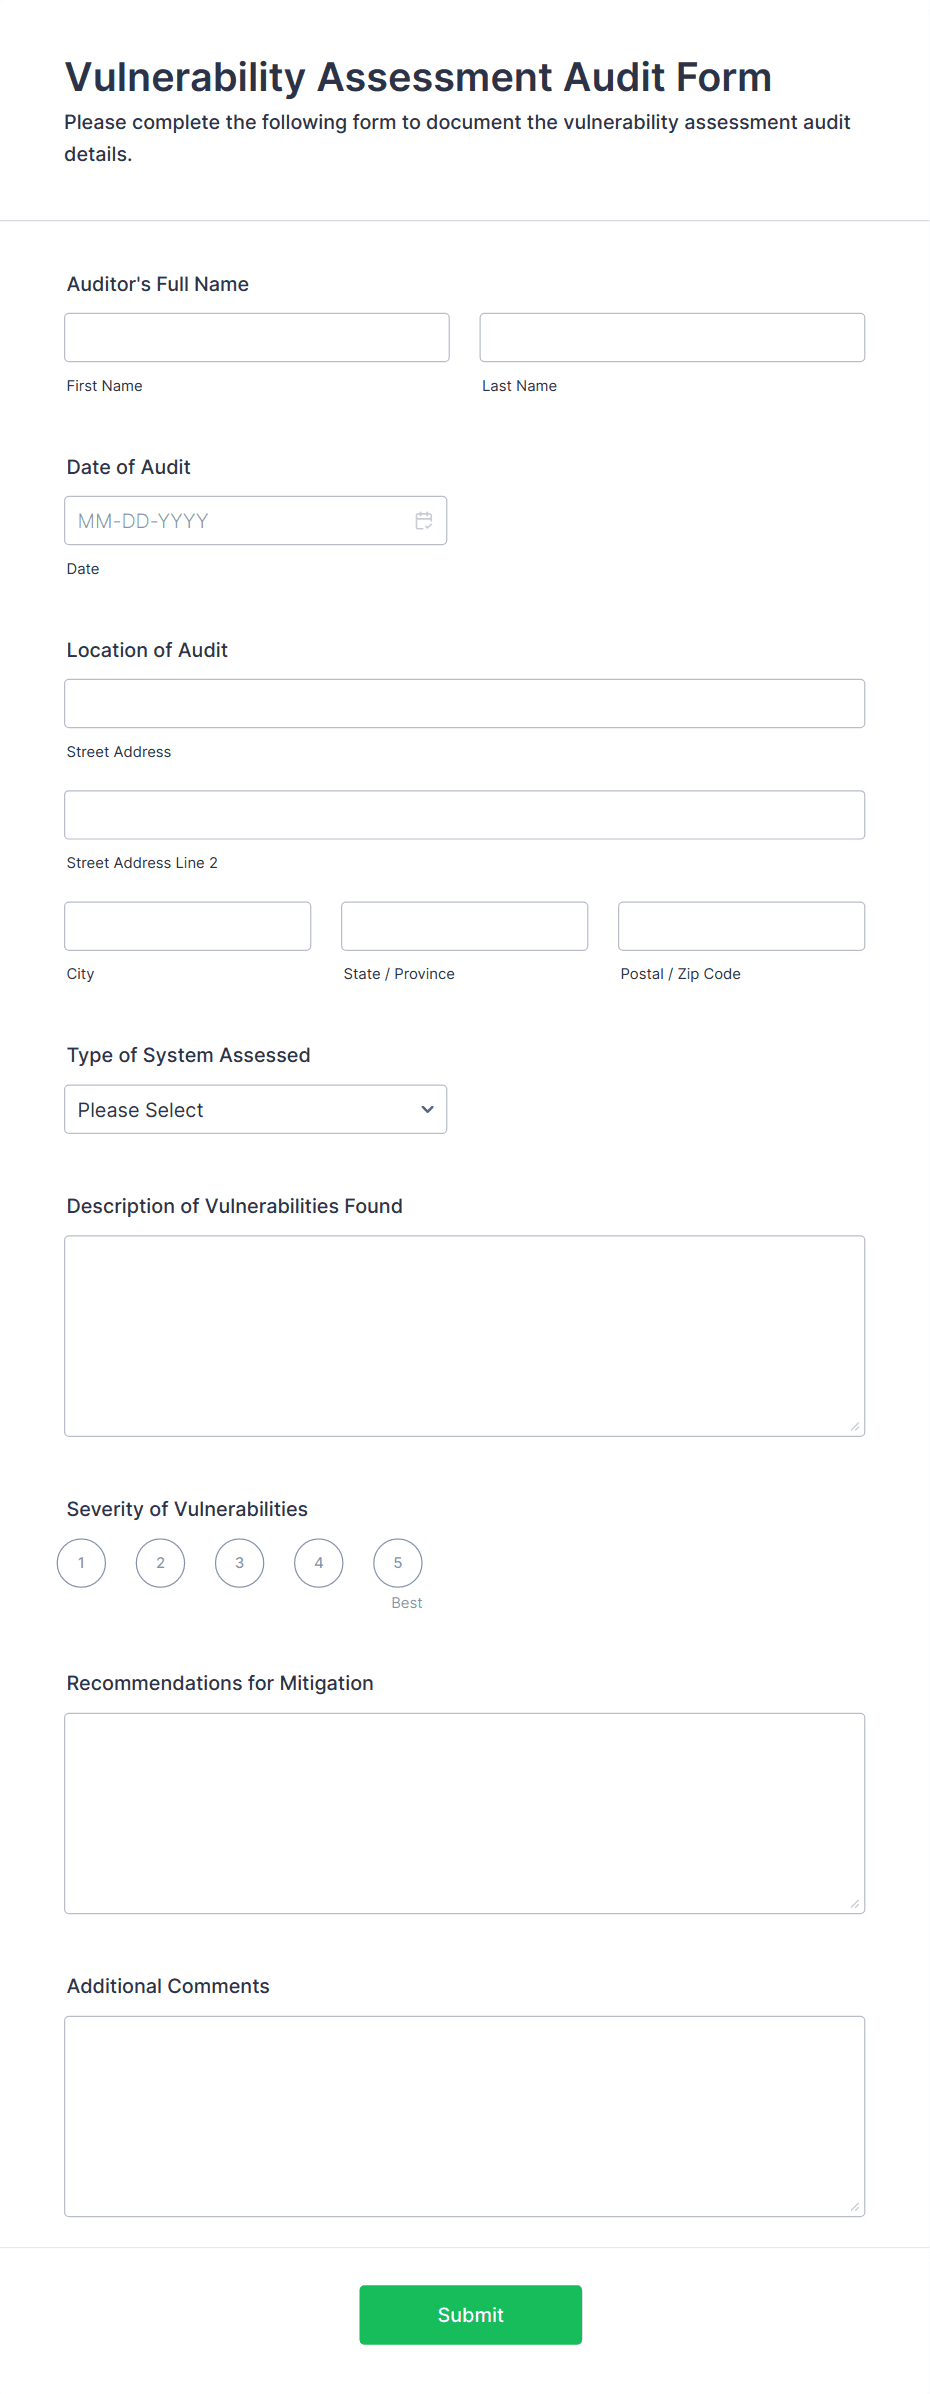Expand the Please Select combo box chevron
Screen dimensions: 930x2394
point(426,1109)
